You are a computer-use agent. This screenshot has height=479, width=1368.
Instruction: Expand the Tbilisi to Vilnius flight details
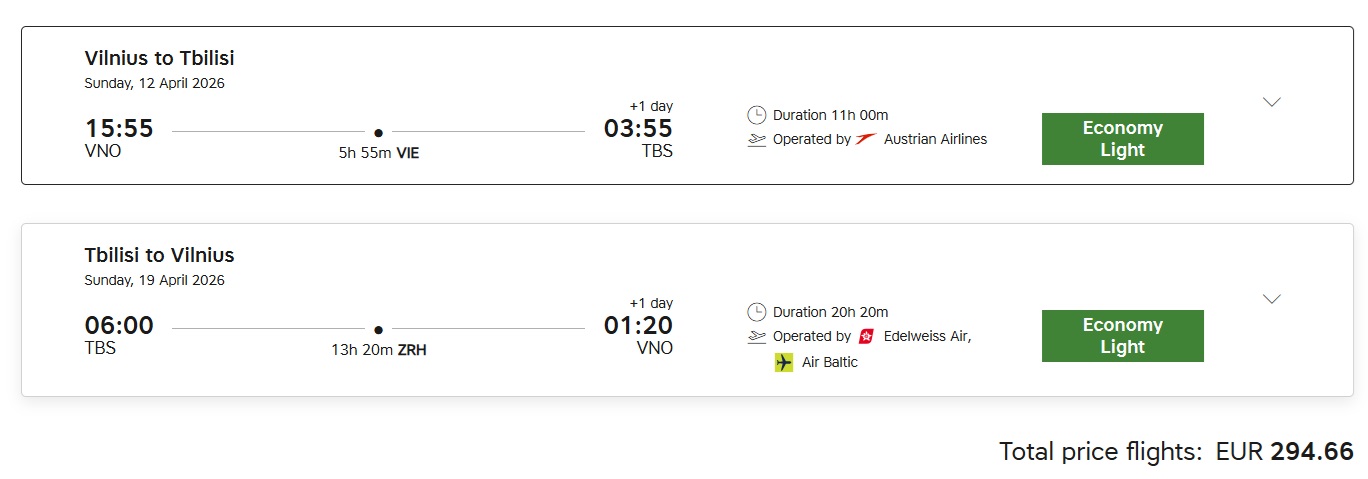[1272, 299]
